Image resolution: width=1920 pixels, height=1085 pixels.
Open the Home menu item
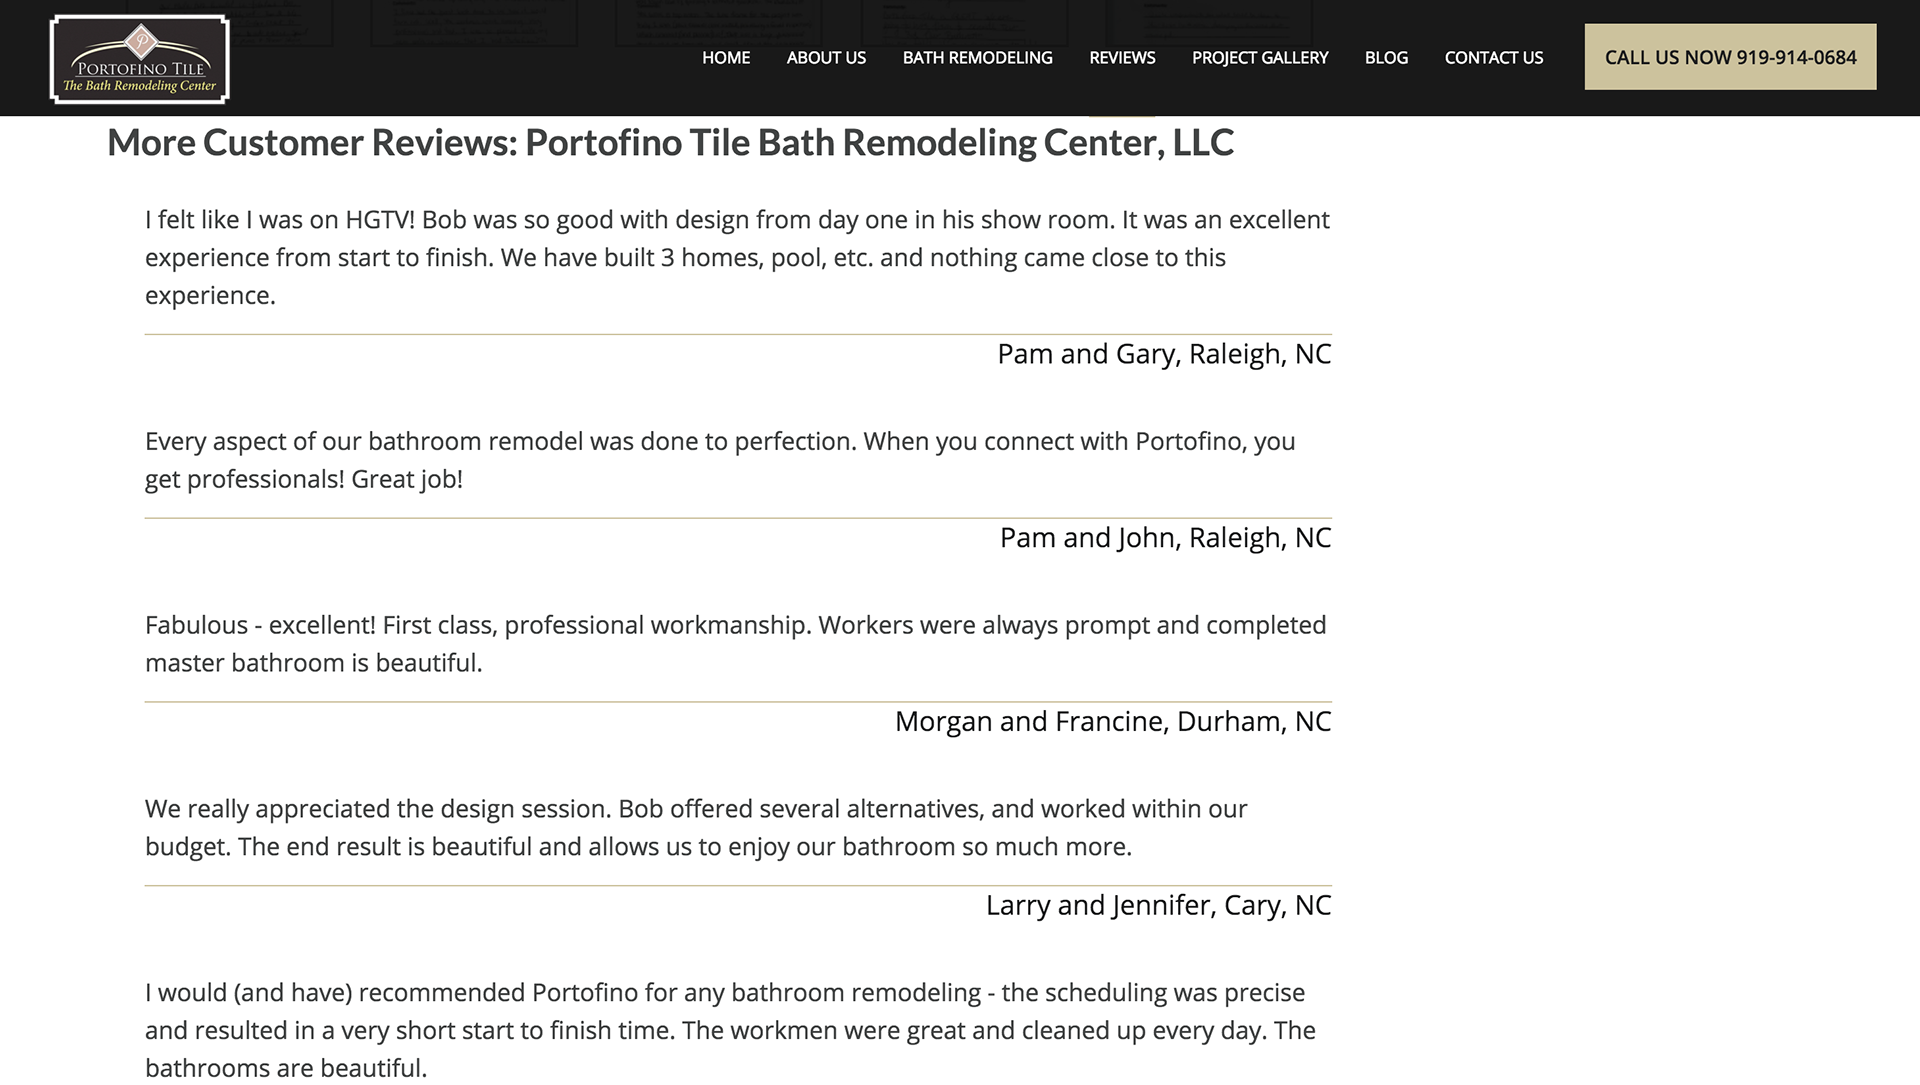click(x=726, y=58)
